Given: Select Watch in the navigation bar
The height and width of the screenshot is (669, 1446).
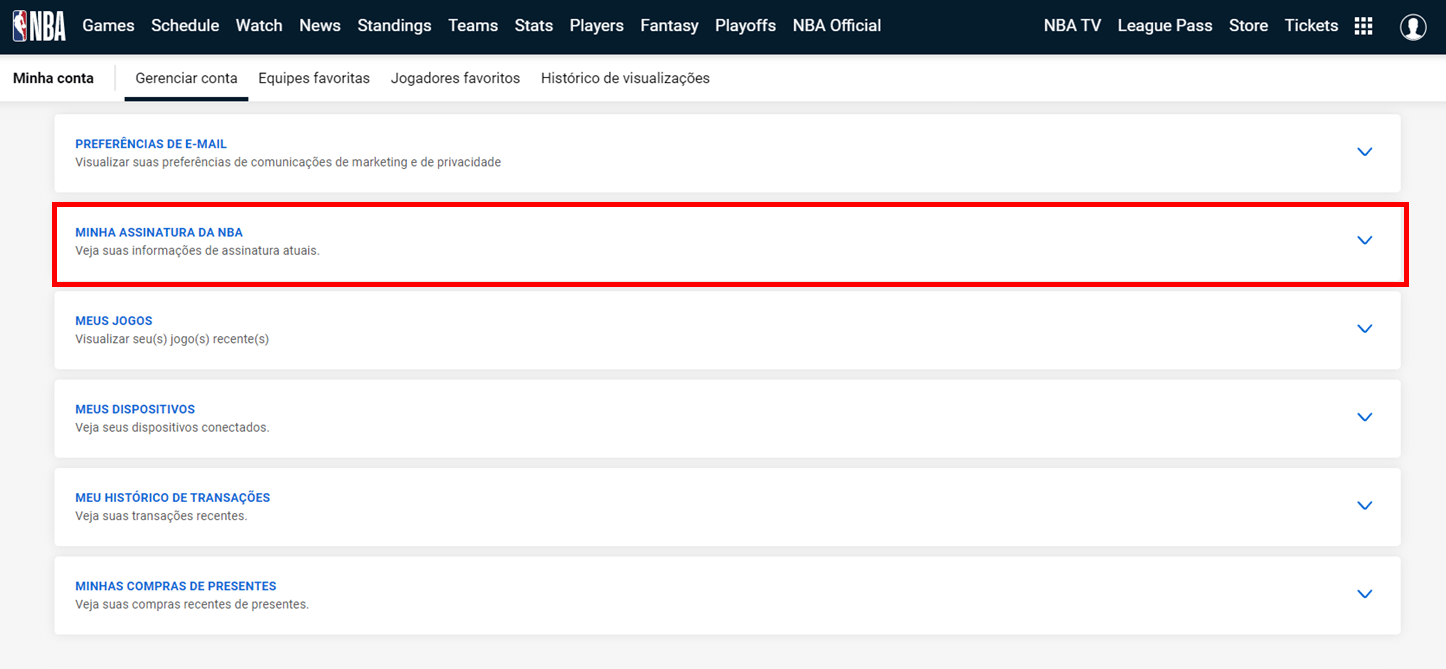Looking at the screenshot, I should (259, 26).
